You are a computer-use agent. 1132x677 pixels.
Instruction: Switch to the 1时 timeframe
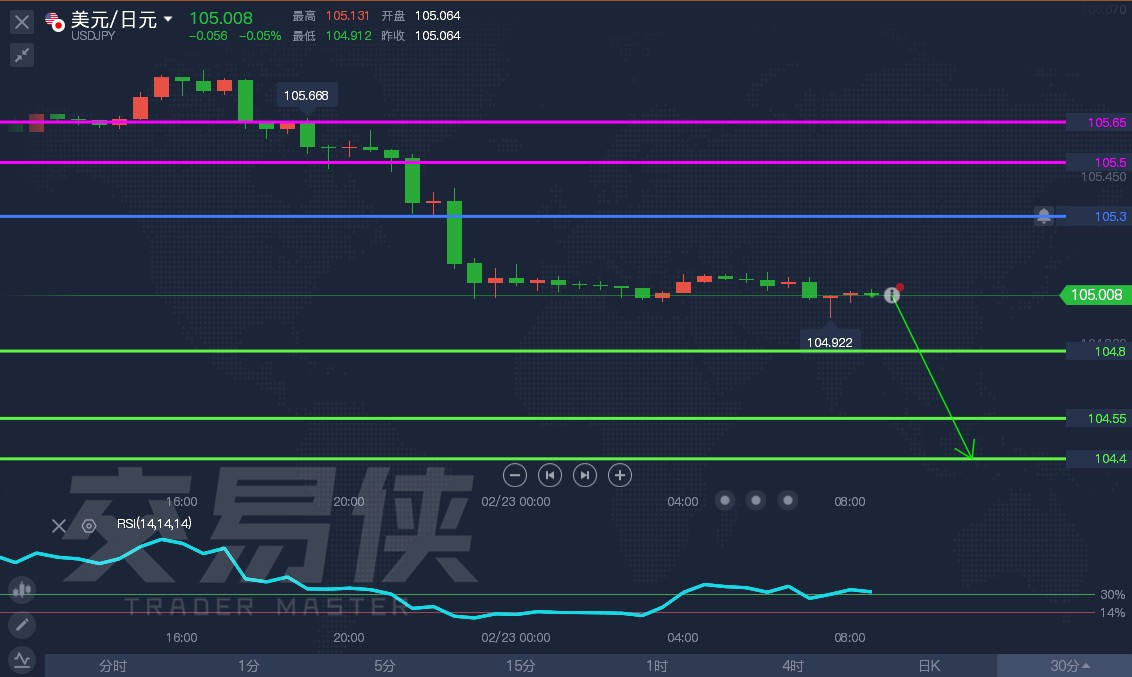click(x=657, y=665)
